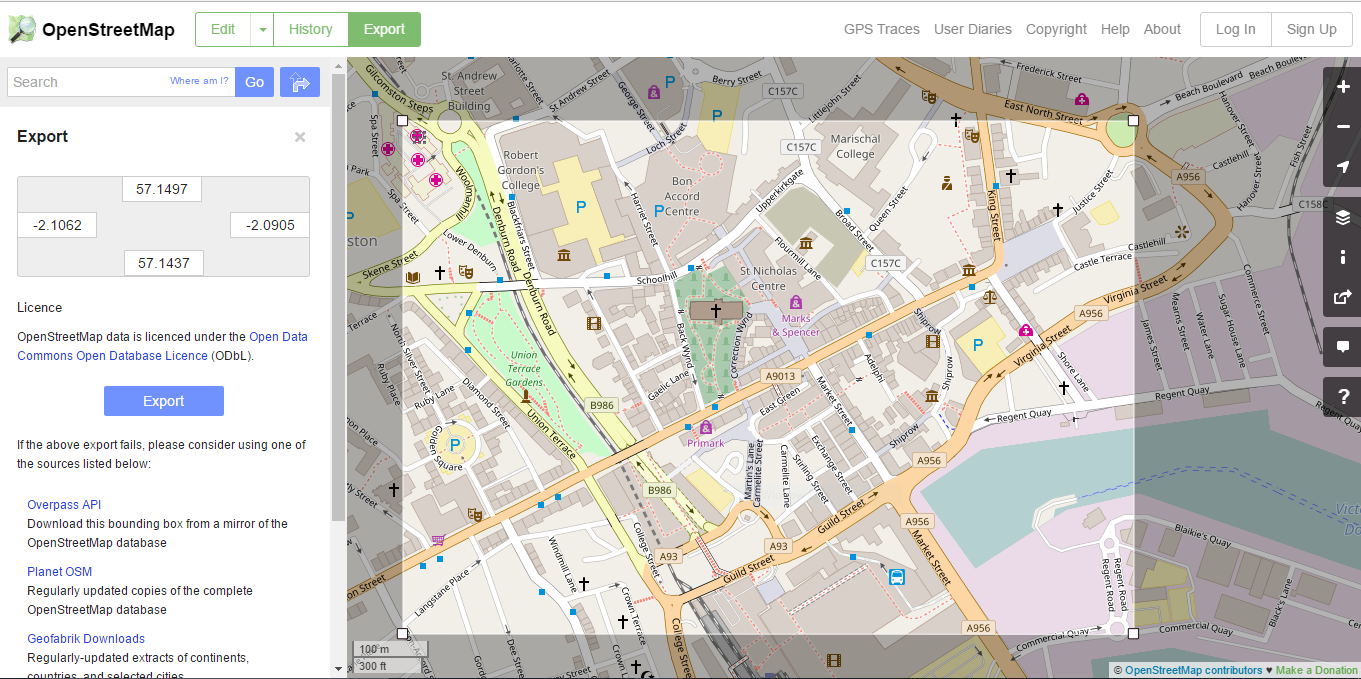Click the Marischal College label
Screen dimensions: 1361x679
tap(856, 146)
